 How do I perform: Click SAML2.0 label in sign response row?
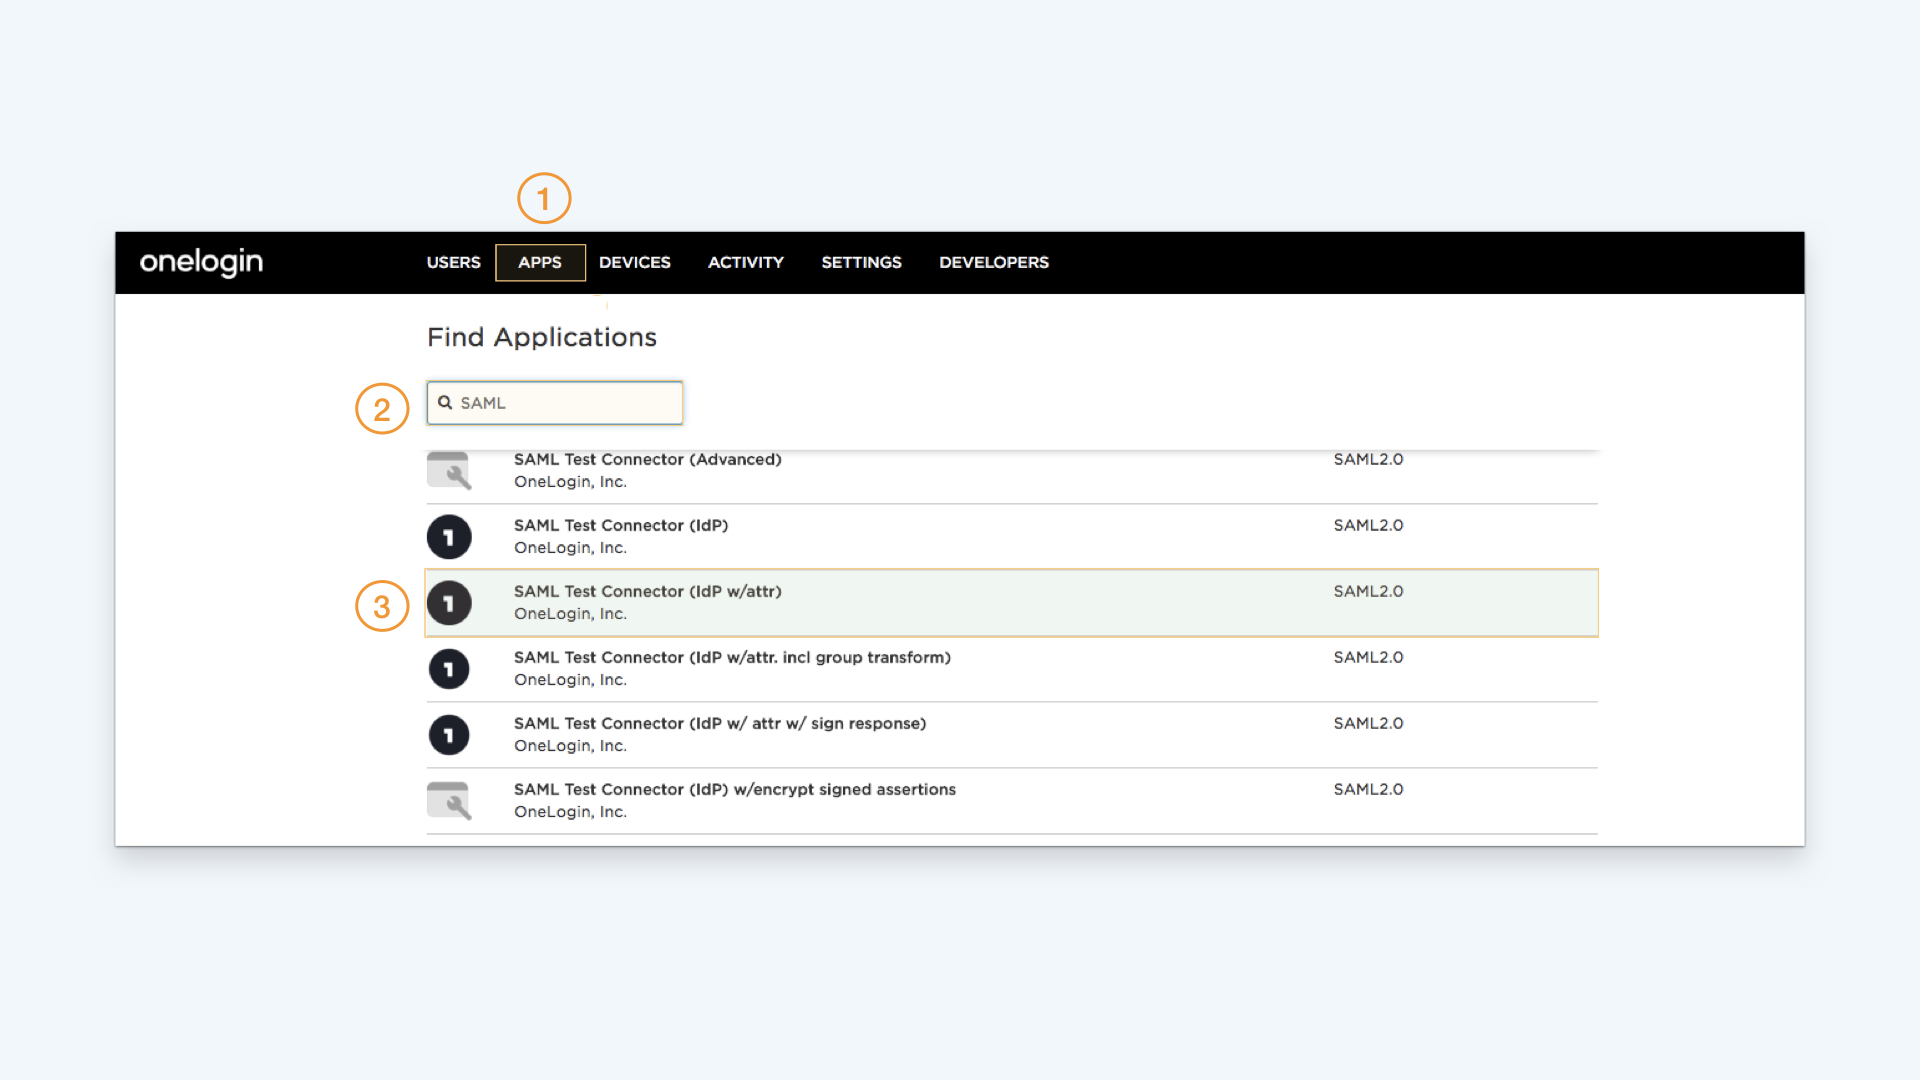(1368, 723)
